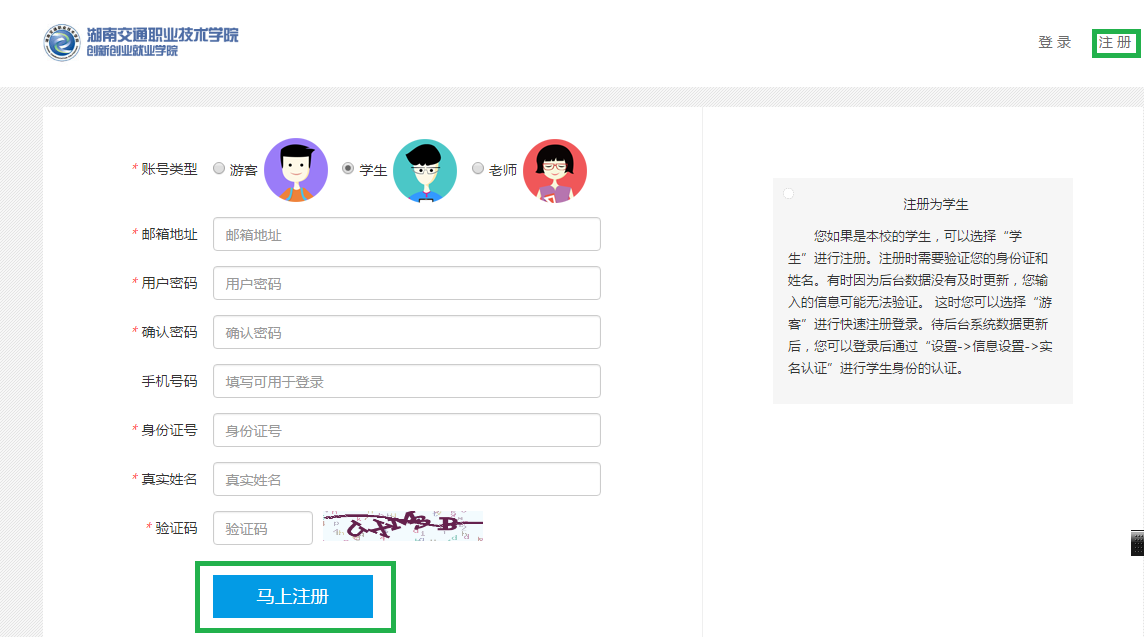This screenshot has width=1144, height=637.
Task: Focus the 身份证号 input field
Action: 406,430
